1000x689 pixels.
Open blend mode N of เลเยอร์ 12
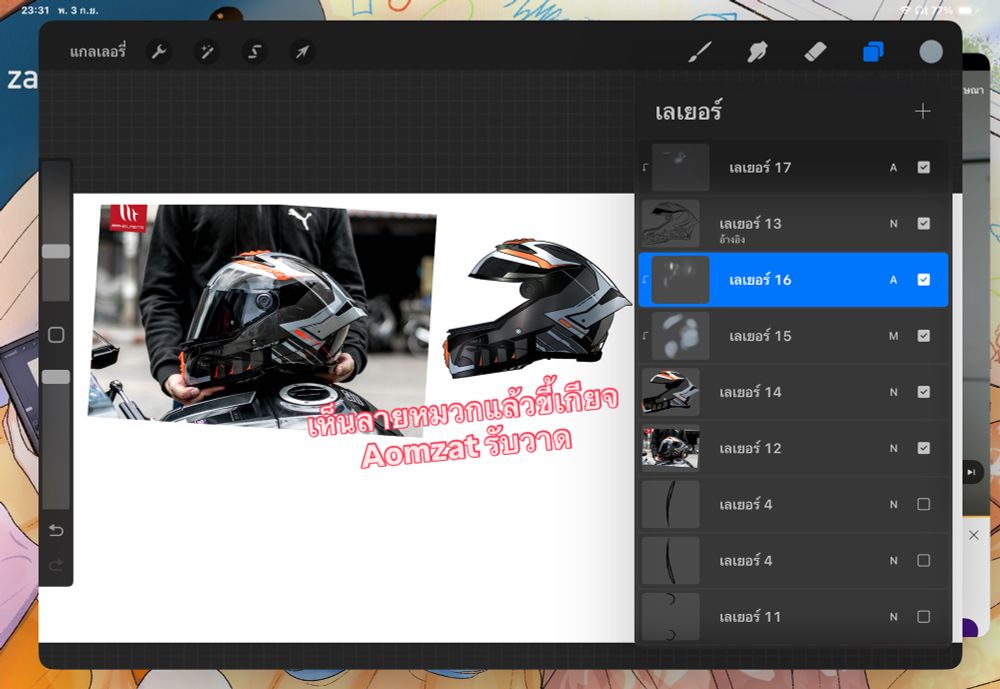[893, 448]
